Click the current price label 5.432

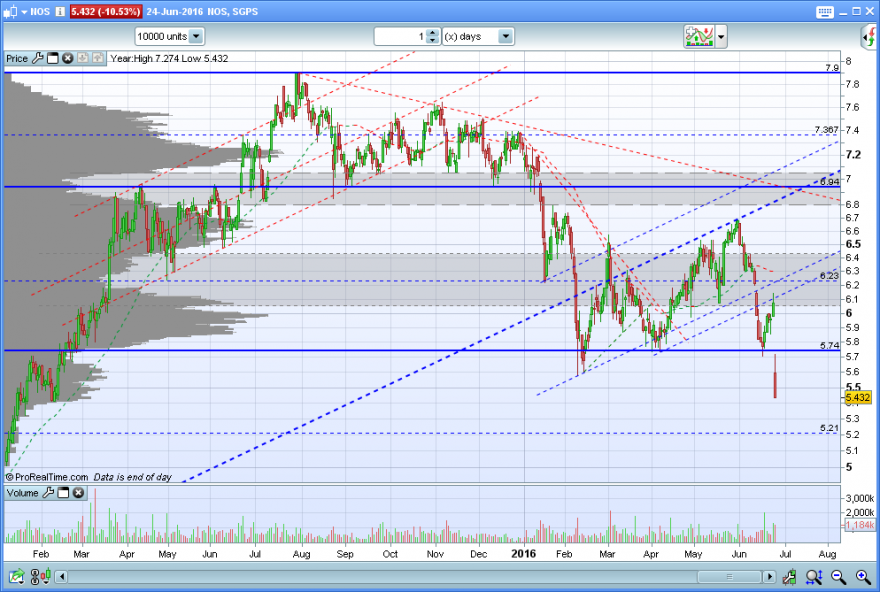click(858, 398)
